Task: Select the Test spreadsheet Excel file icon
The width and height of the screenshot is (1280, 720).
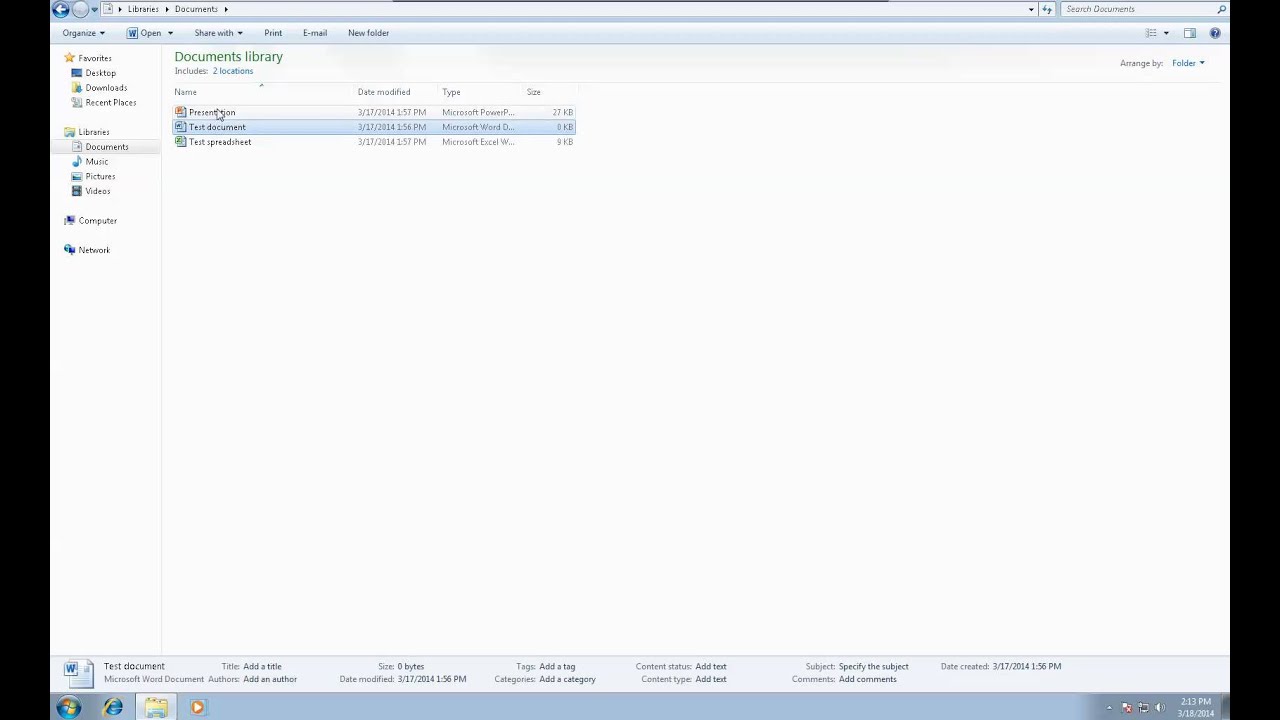Action: (181, 142)
